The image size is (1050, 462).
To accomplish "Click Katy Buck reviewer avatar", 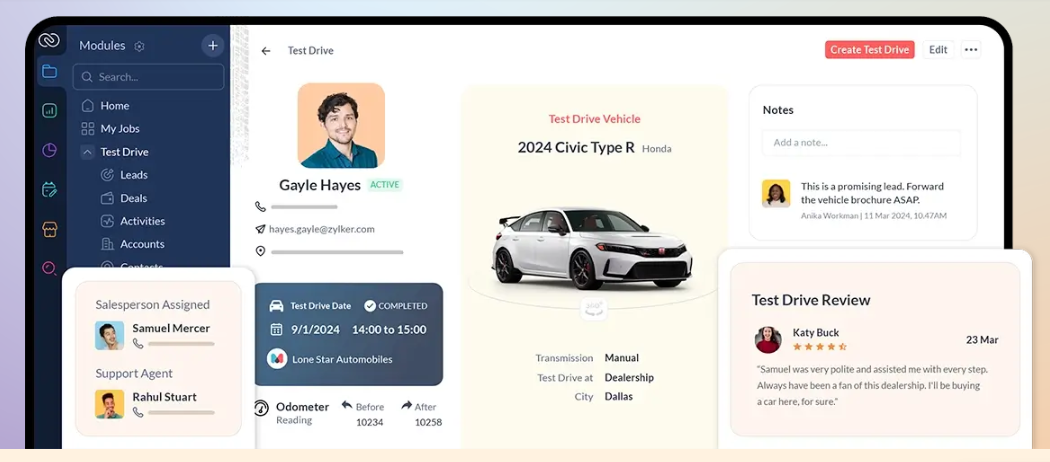I will (768, 339).
